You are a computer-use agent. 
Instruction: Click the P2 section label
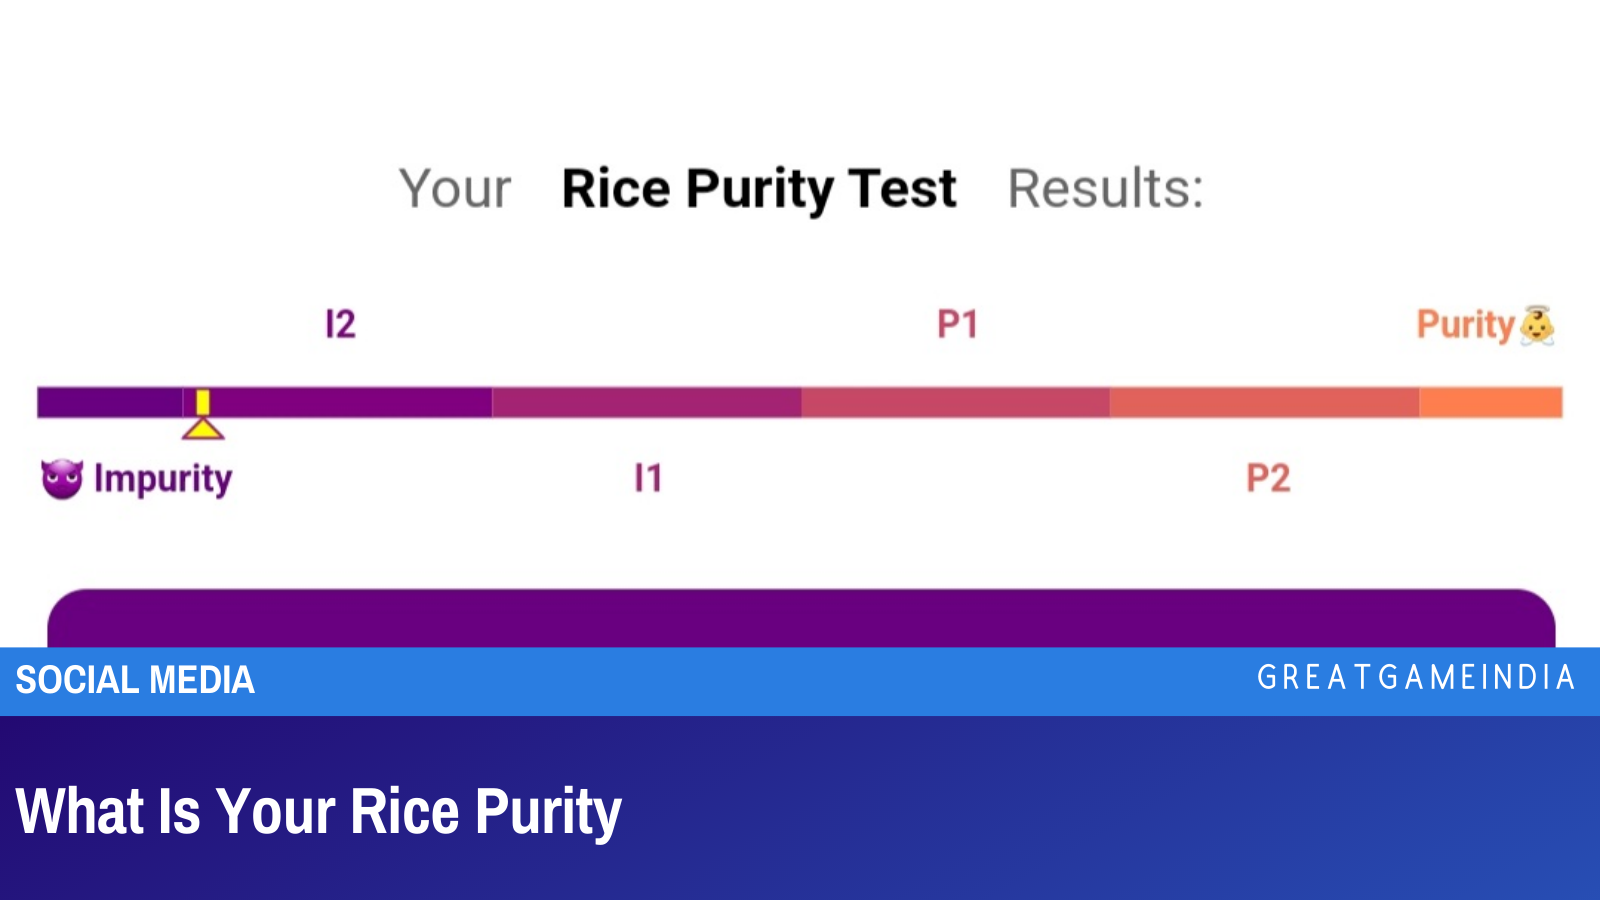point(1268,478)
